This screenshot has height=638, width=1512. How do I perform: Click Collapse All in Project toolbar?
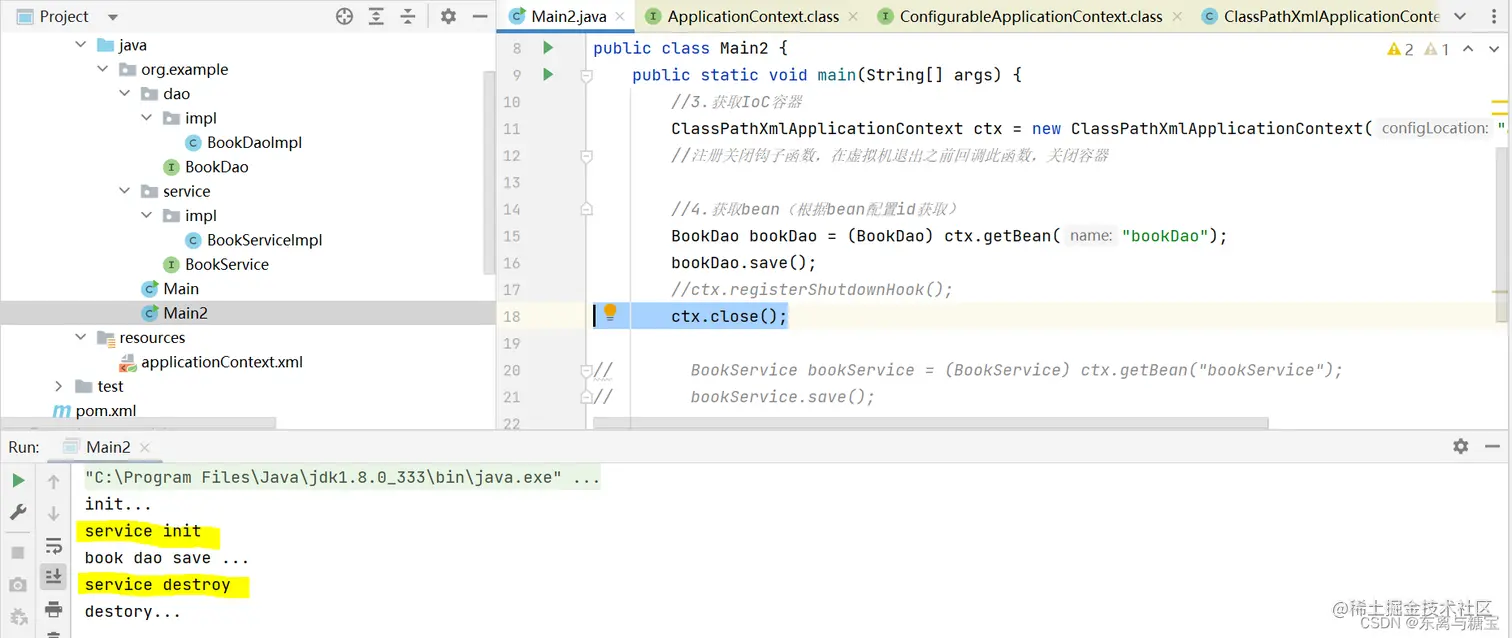[x=408, y=16]
